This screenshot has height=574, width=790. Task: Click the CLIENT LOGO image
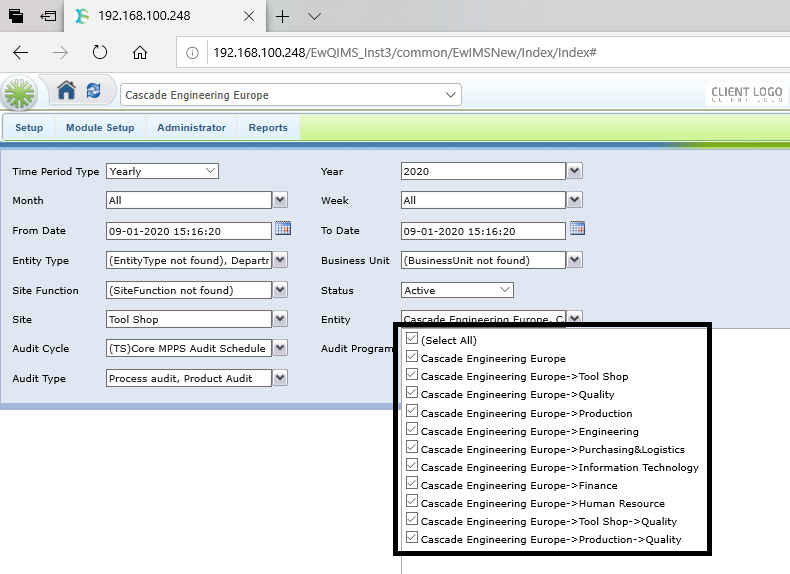click(747, 94)
